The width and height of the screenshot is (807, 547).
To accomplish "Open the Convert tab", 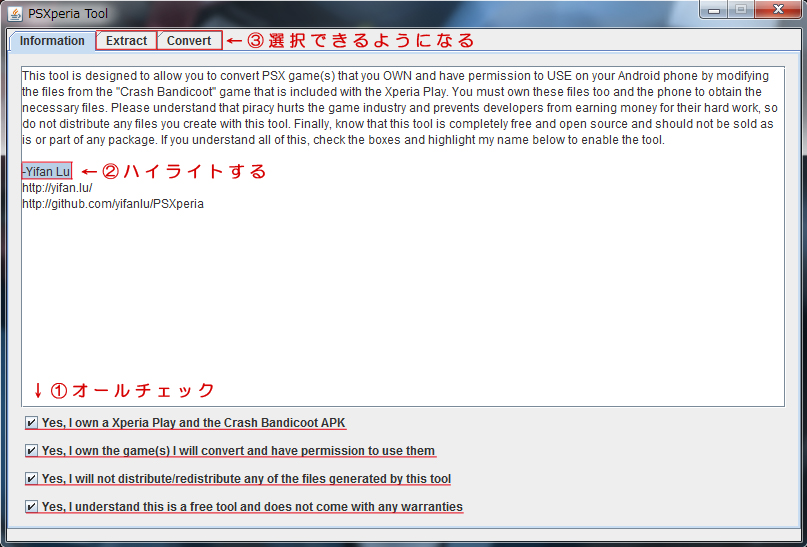I will pos(189,41).
